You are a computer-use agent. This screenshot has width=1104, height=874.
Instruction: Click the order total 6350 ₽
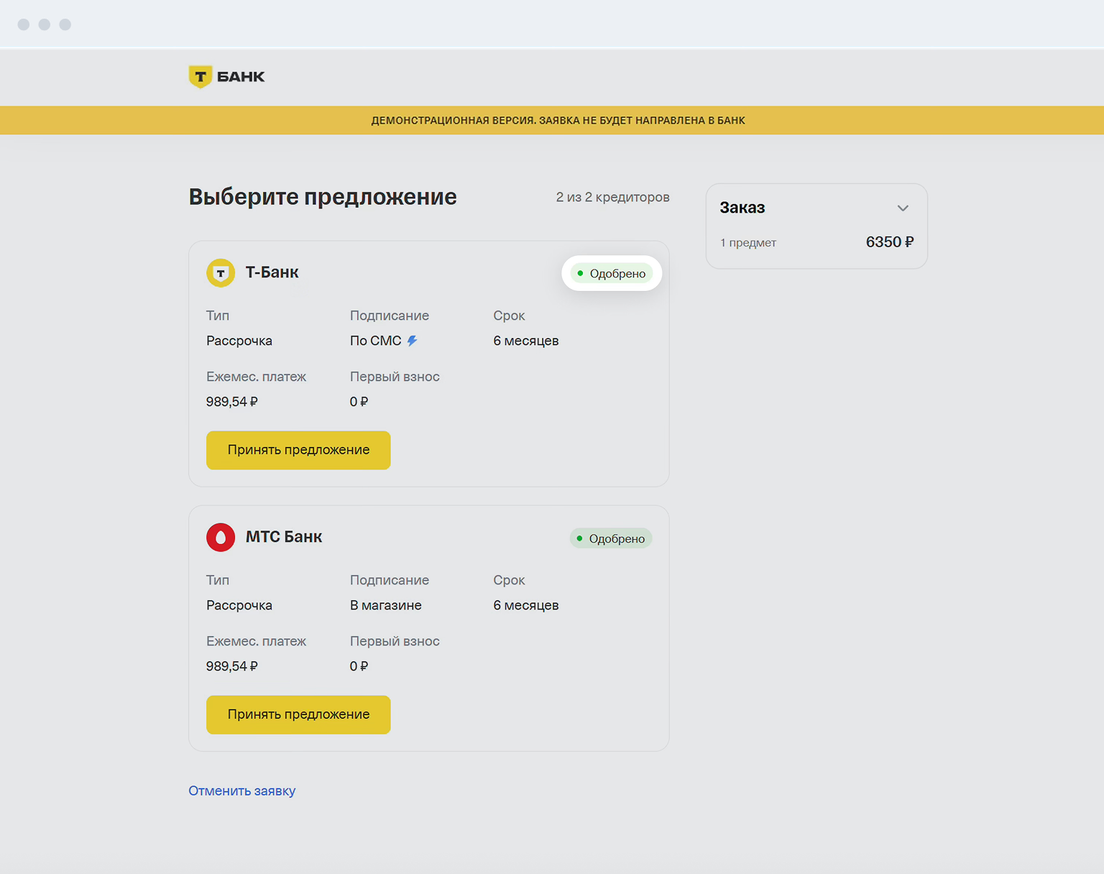point(890,242)
